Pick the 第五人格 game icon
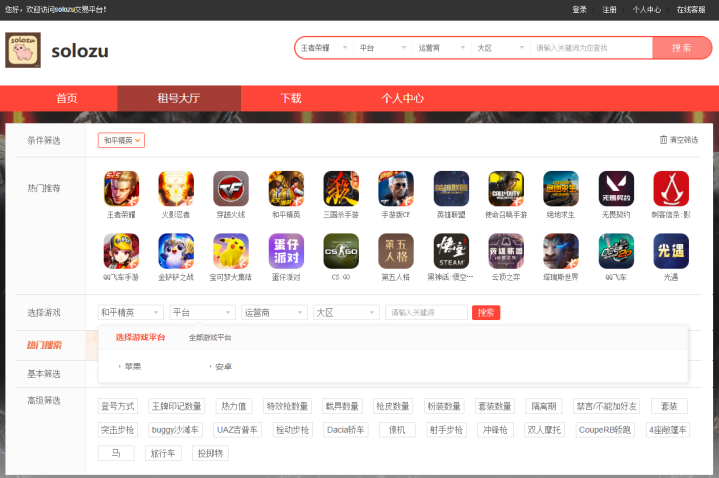719x478 pixels. click(396, 251)
